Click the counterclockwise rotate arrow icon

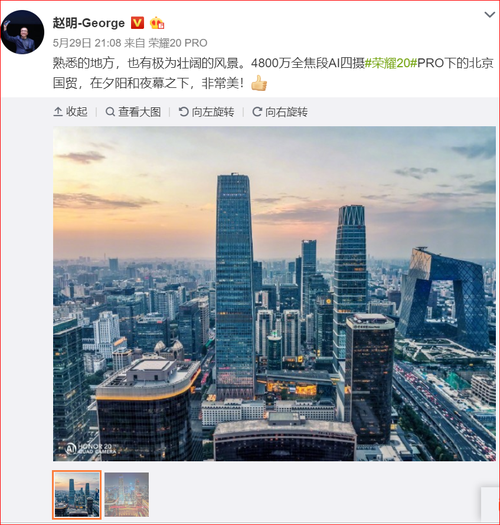184,112
